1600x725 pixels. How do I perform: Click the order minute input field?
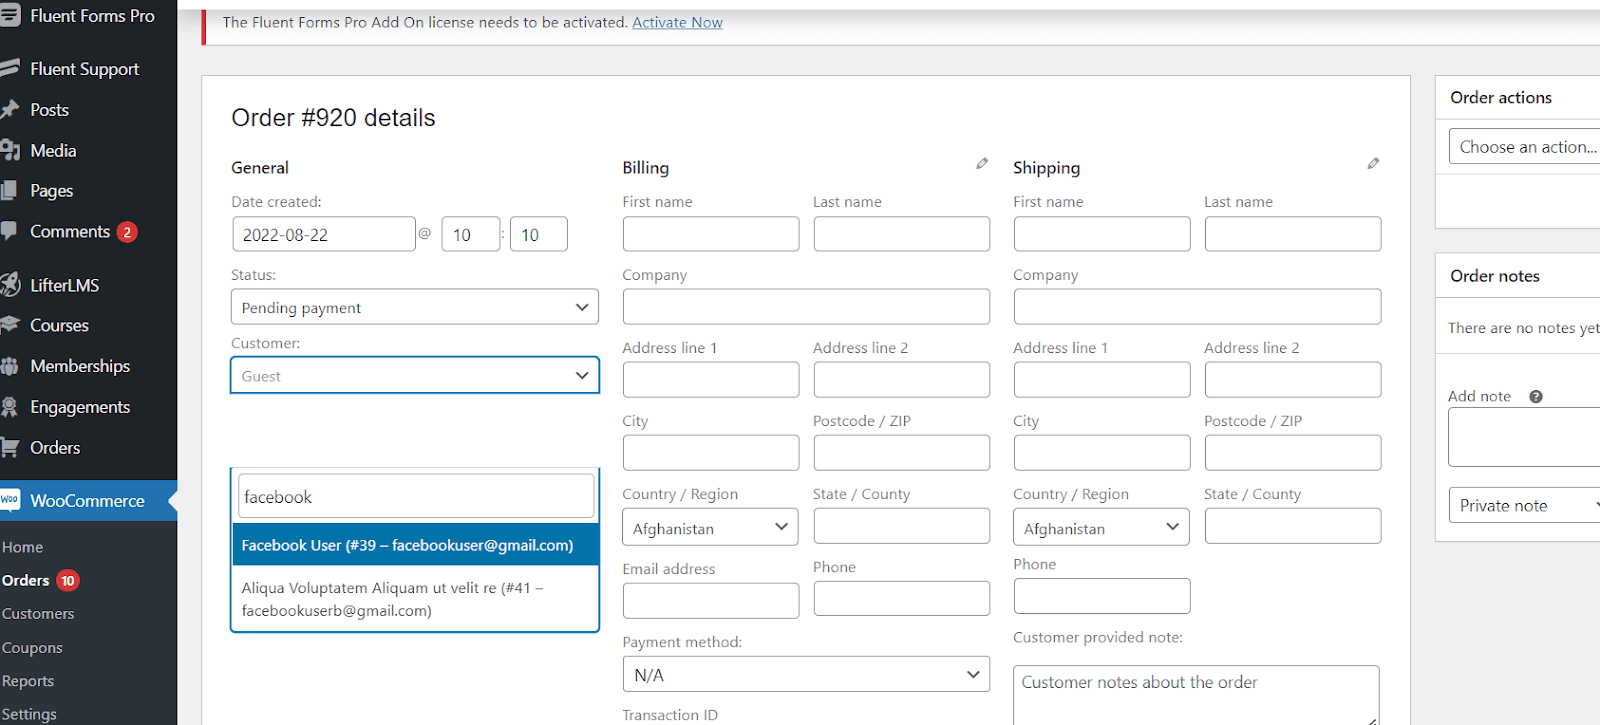[x=538, y=234]
